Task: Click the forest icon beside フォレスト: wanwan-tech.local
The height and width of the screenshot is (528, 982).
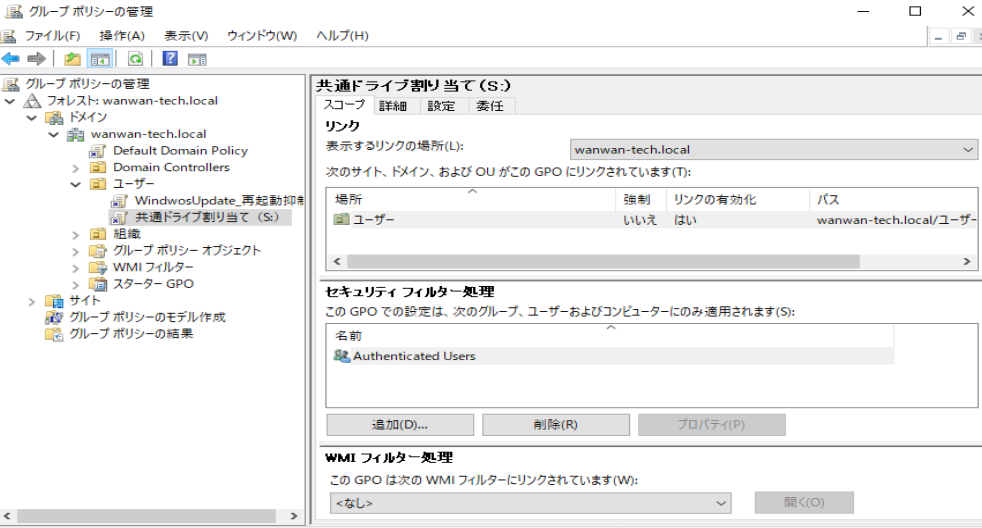Action: 32,101
